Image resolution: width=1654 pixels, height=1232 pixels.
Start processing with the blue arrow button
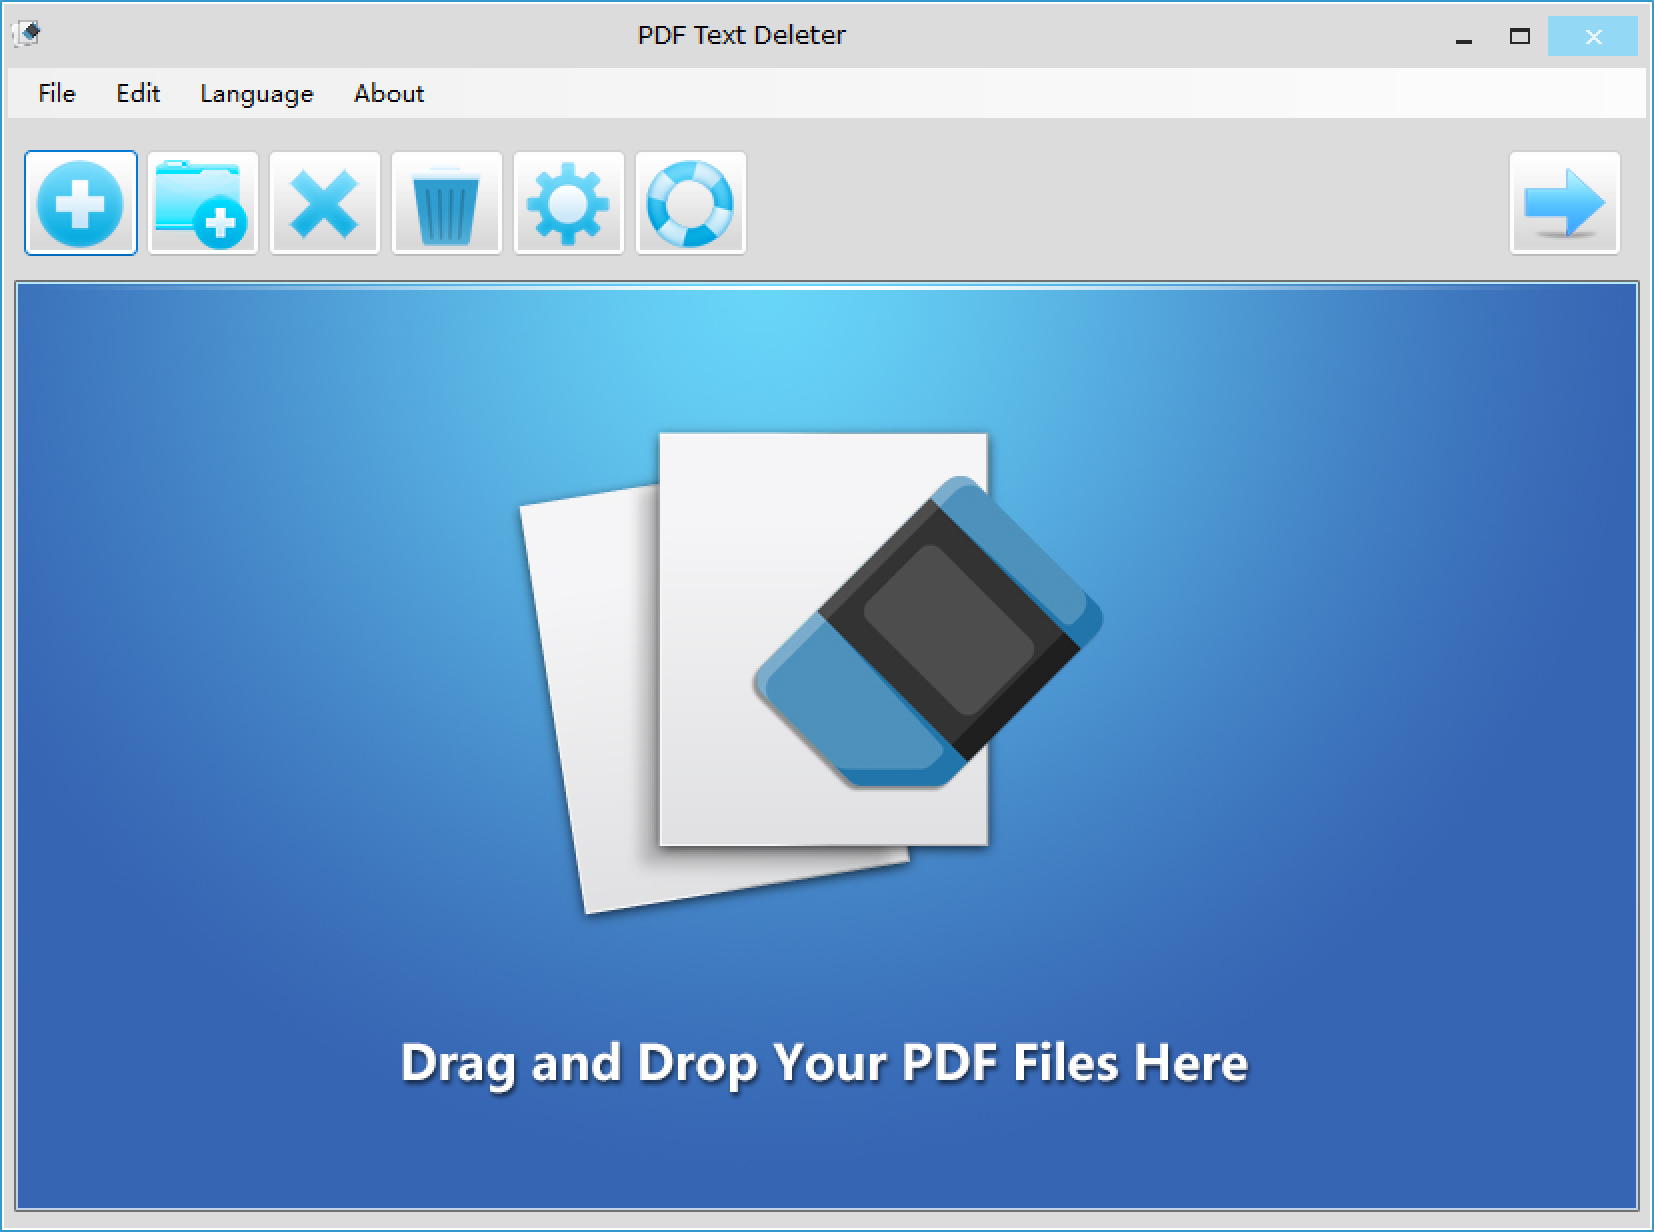(1565, 203)
